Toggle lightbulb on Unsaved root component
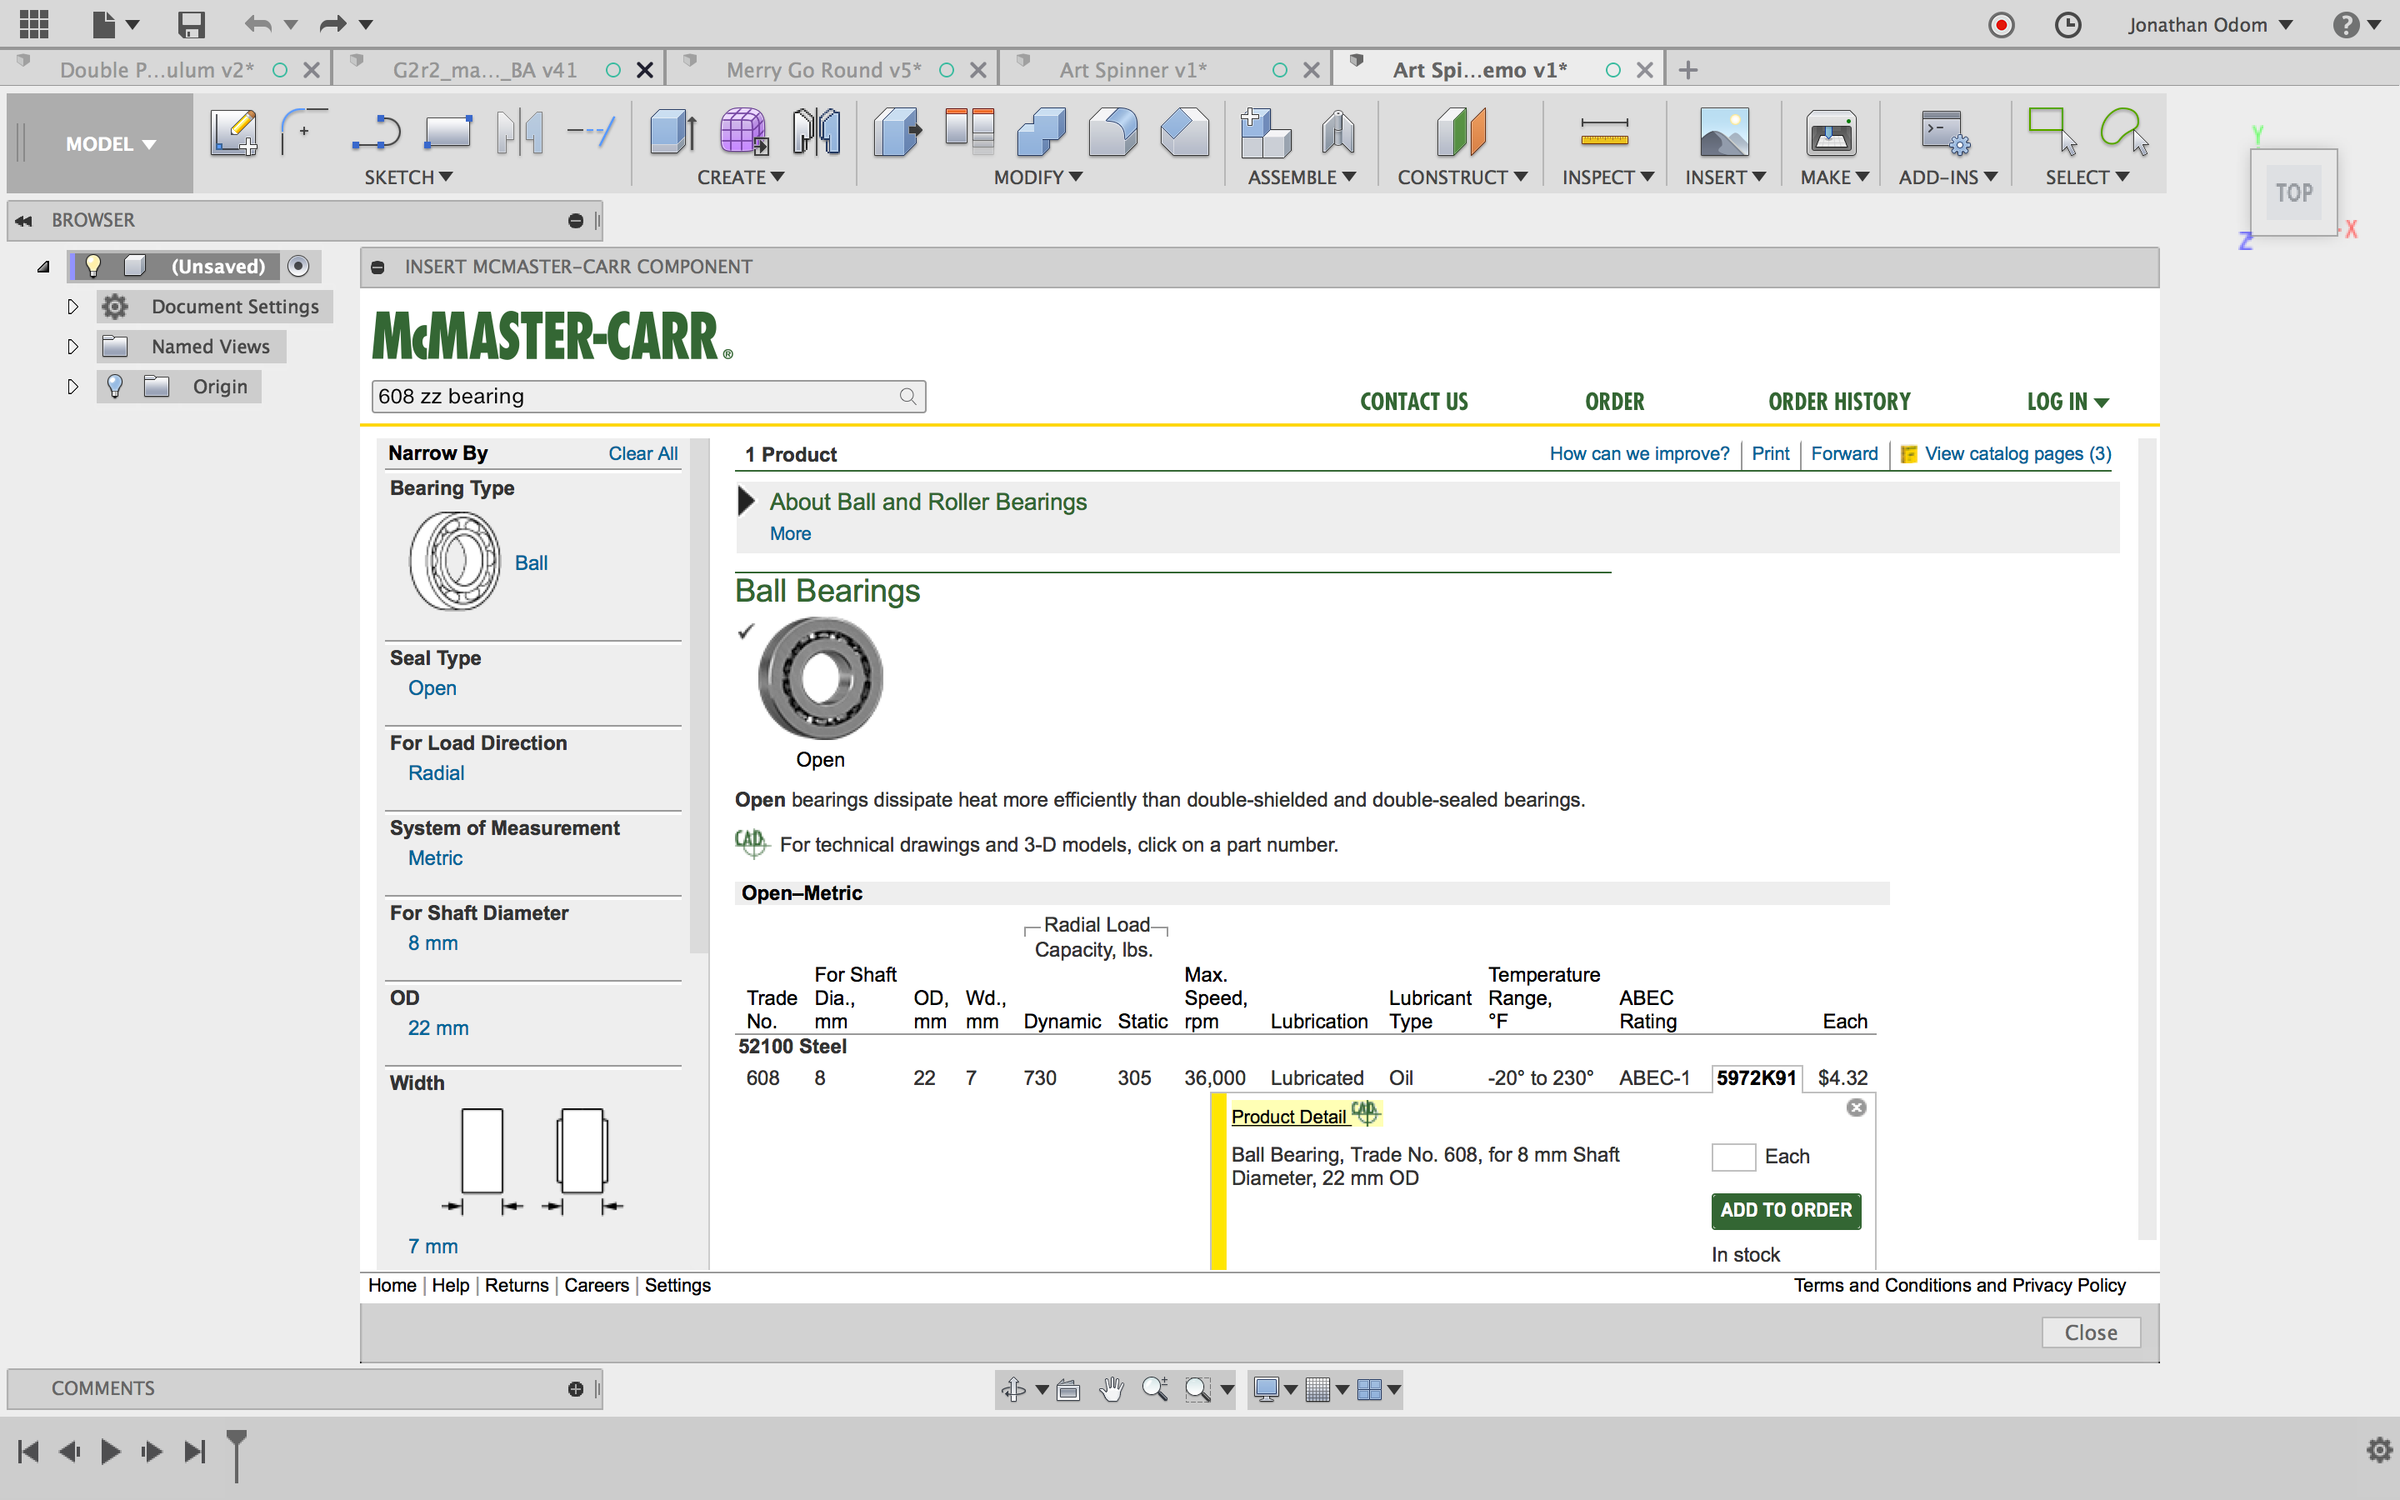 93,266
